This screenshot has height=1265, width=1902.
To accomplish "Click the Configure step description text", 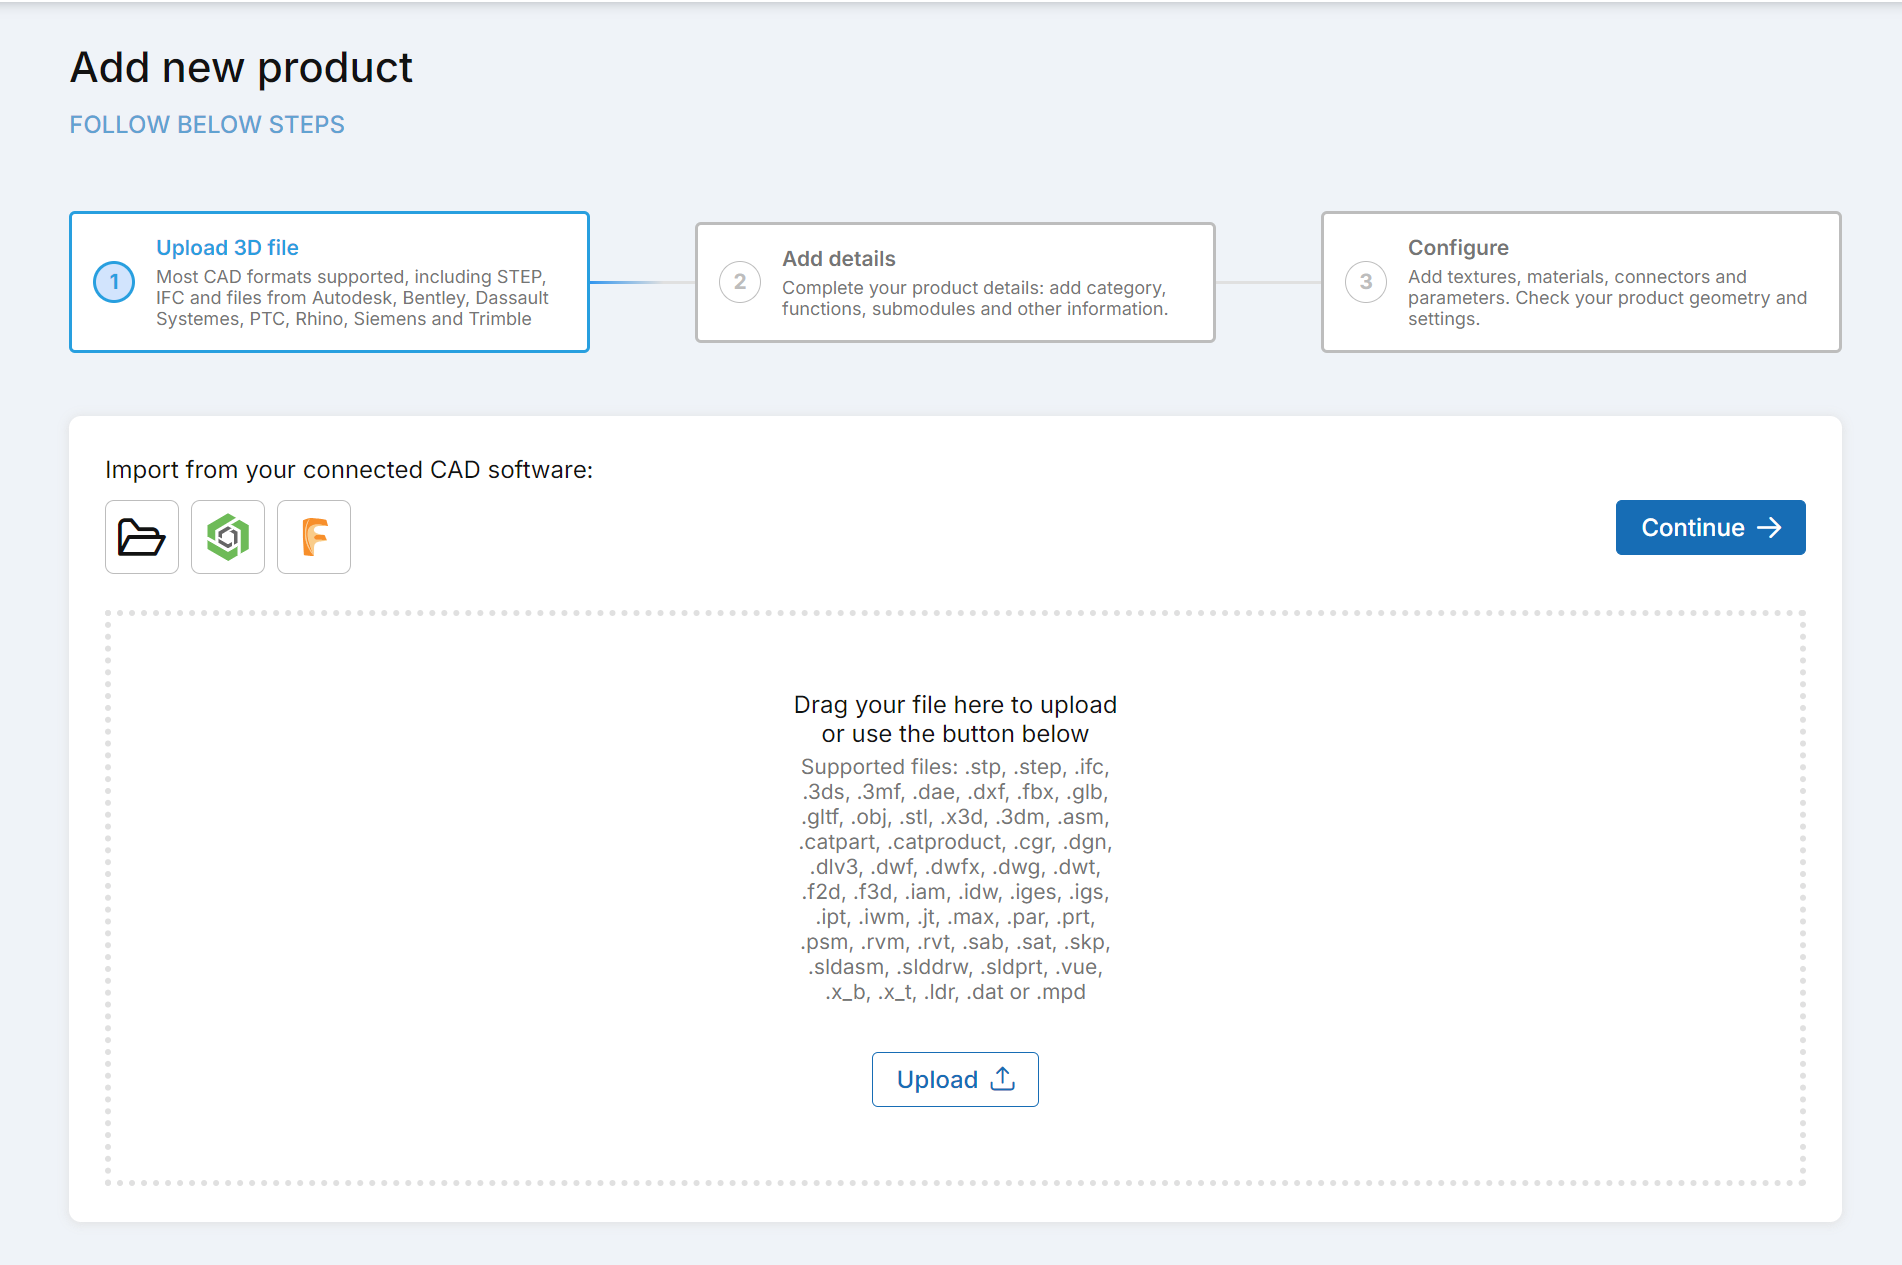I will [x=1607, y=298].
